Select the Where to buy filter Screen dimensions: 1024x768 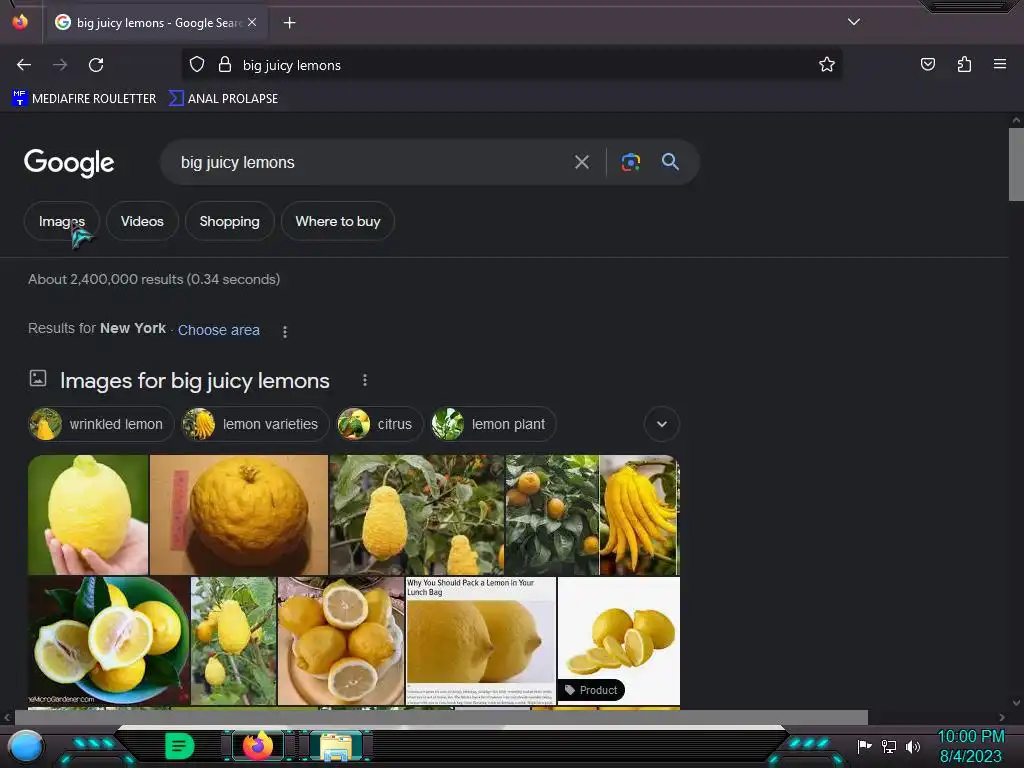pos(338,221)
